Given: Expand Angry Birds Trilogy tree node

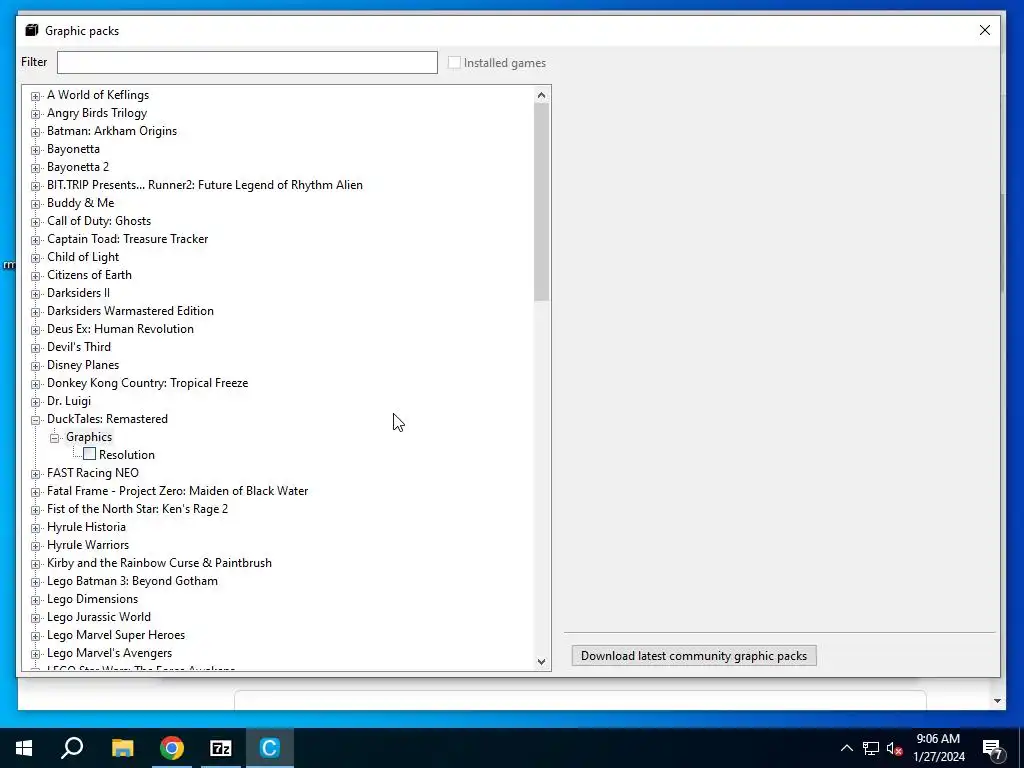Looking at the screenshot, I should coord(35,114).
